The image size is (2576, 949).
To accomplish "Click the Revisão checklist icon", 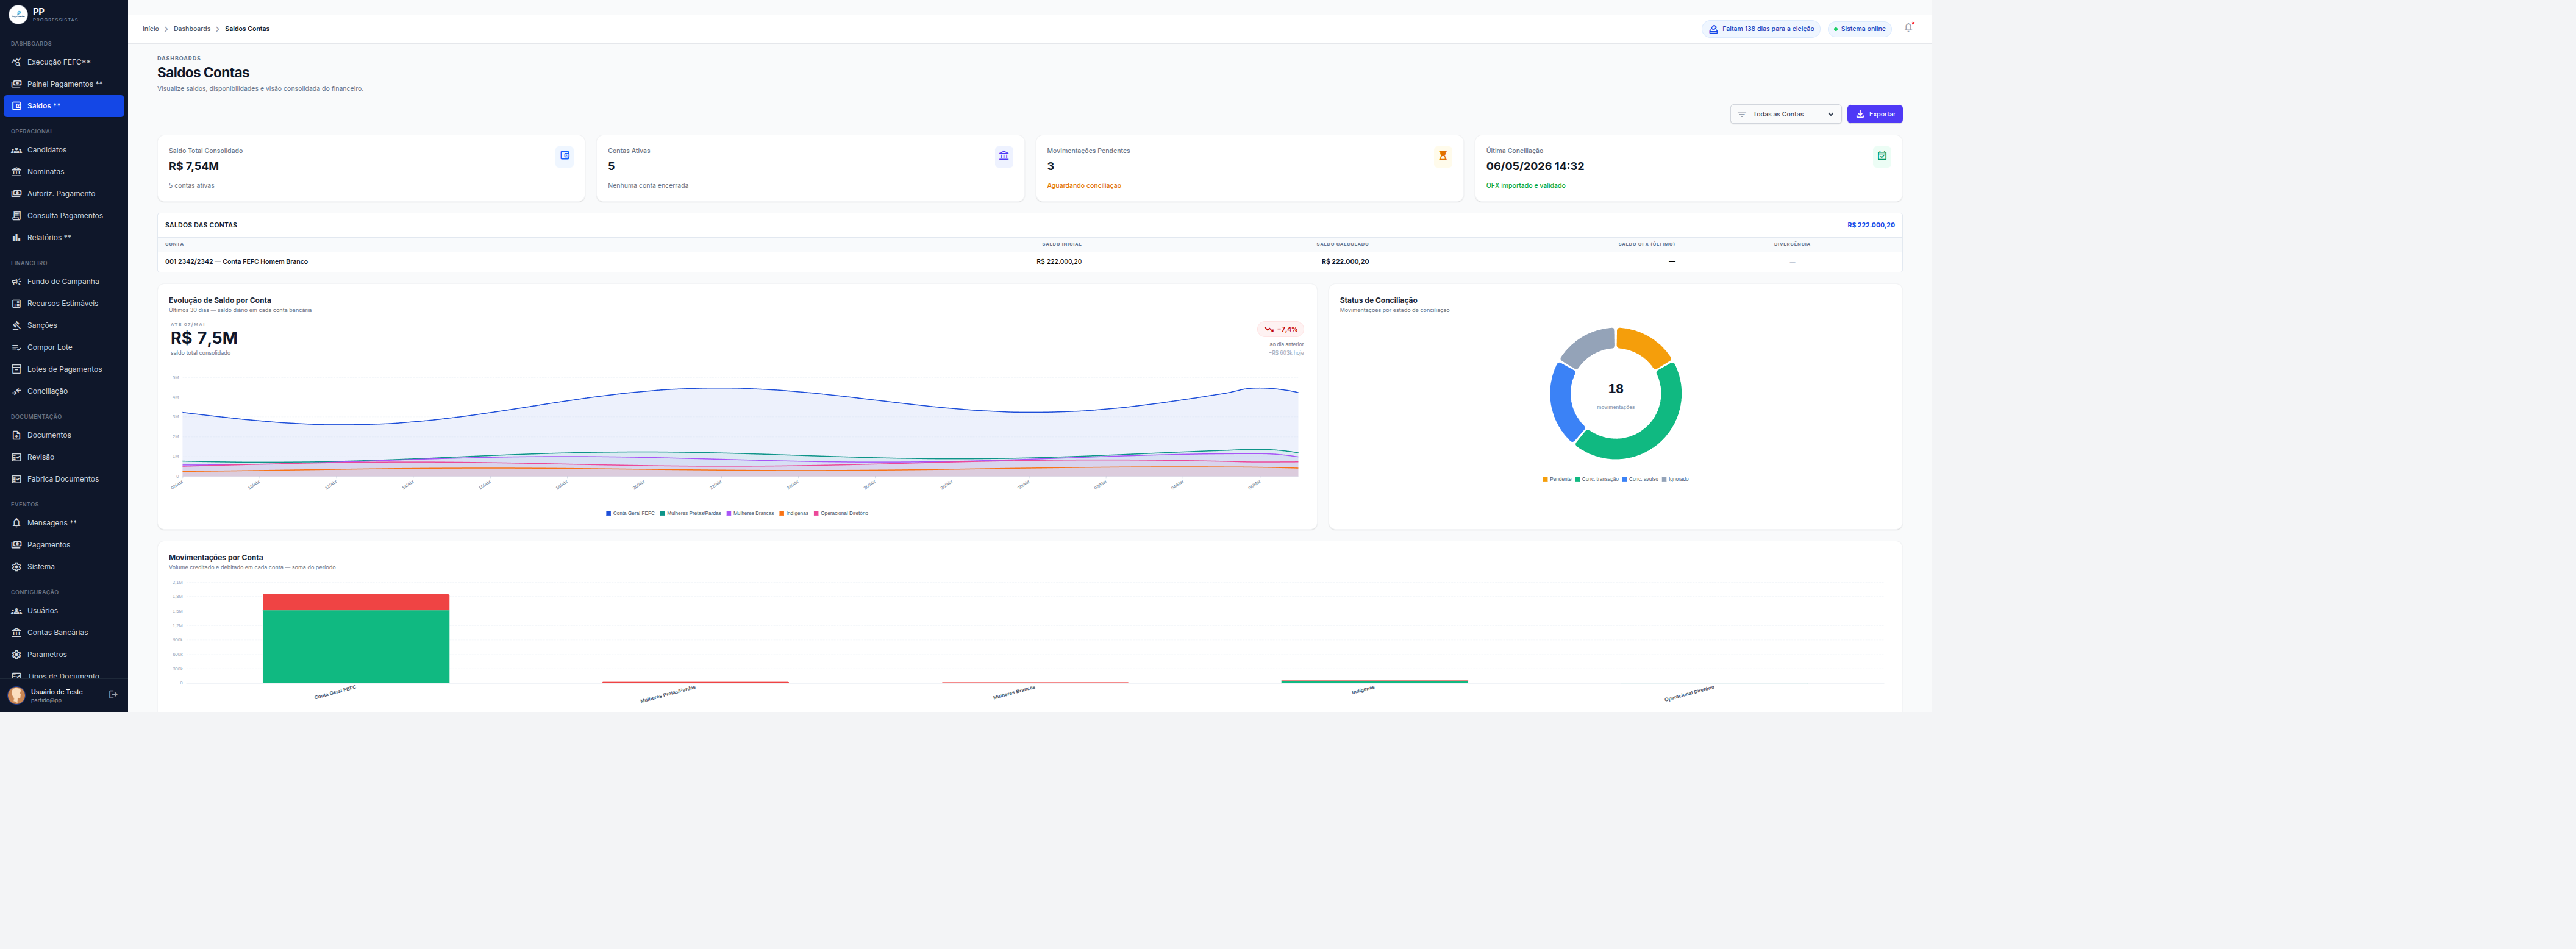I will tap(16, 457).
